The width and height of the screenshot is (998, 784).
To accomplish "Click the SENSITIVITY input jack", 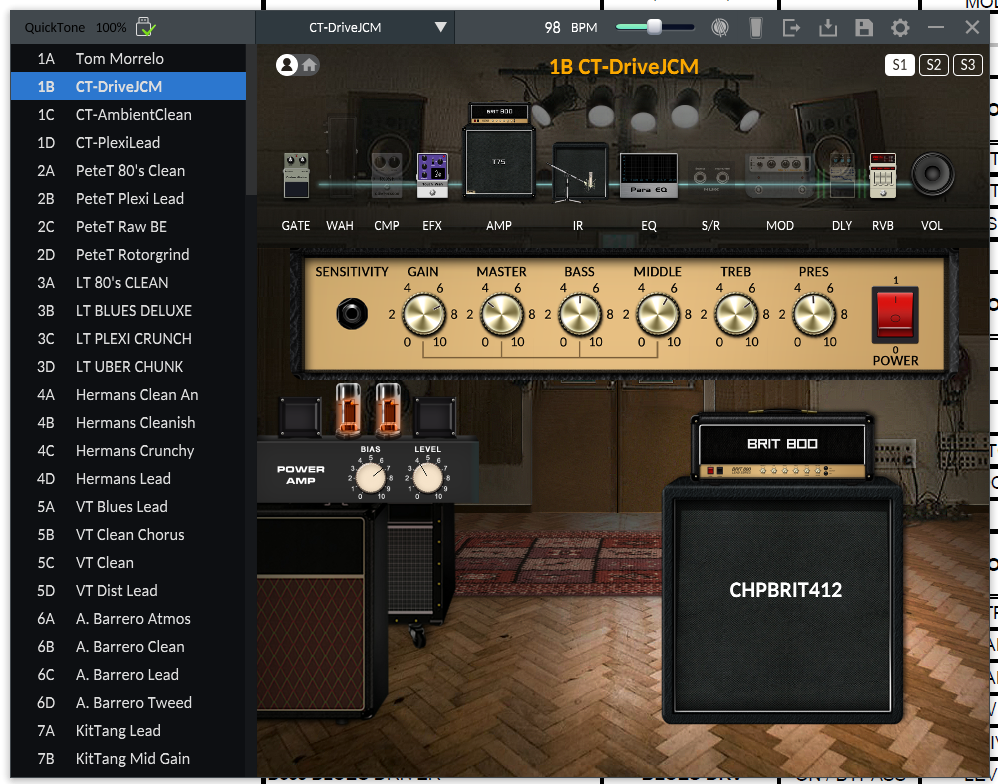I will pos(352,314).
